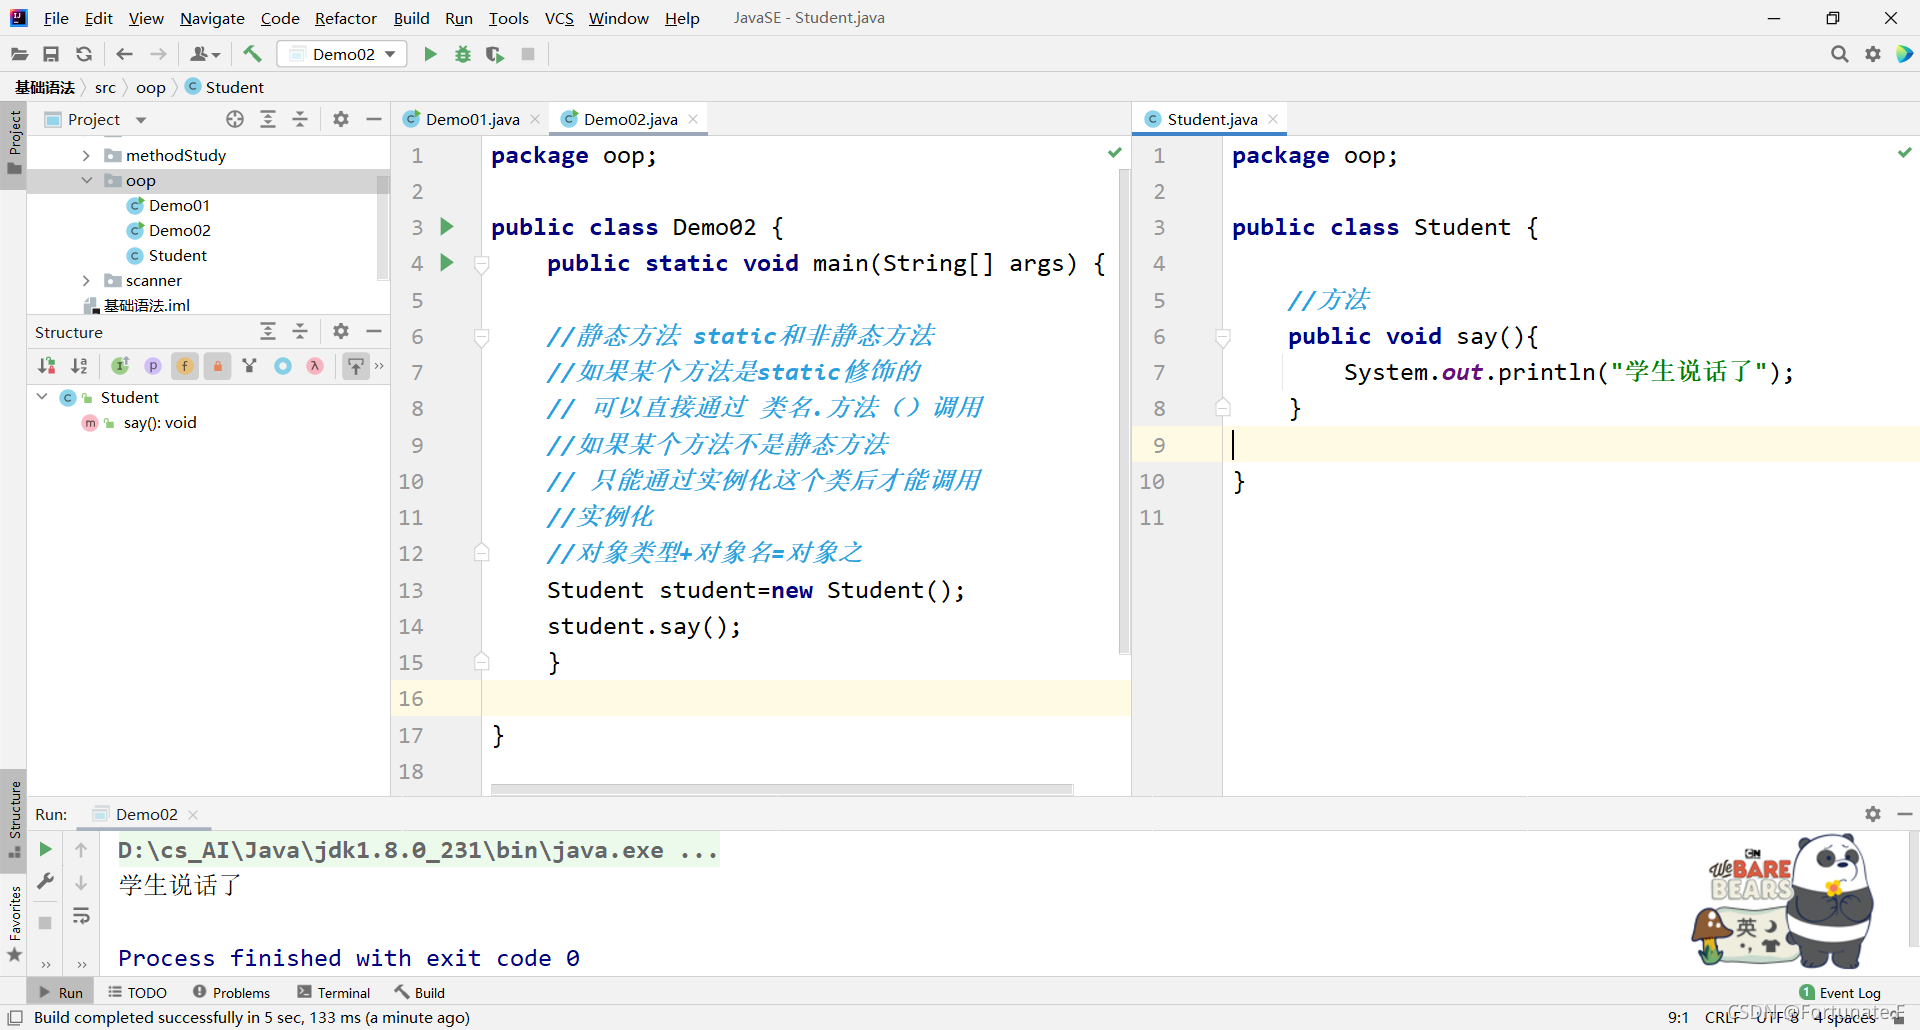Viewport: 1920px width, 1030px height.
Task: Open the VCS menu
Action: coord(559,18)
